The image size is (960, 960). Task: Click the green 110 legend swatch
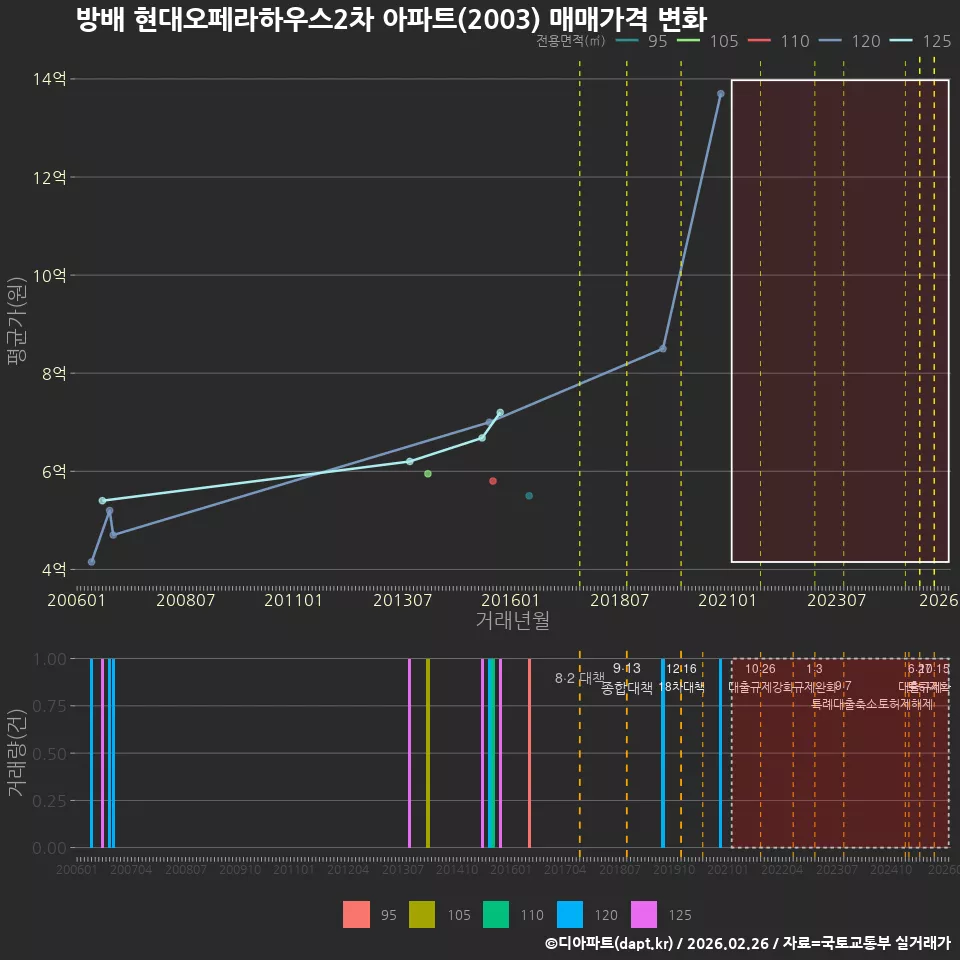click(496, 915)
